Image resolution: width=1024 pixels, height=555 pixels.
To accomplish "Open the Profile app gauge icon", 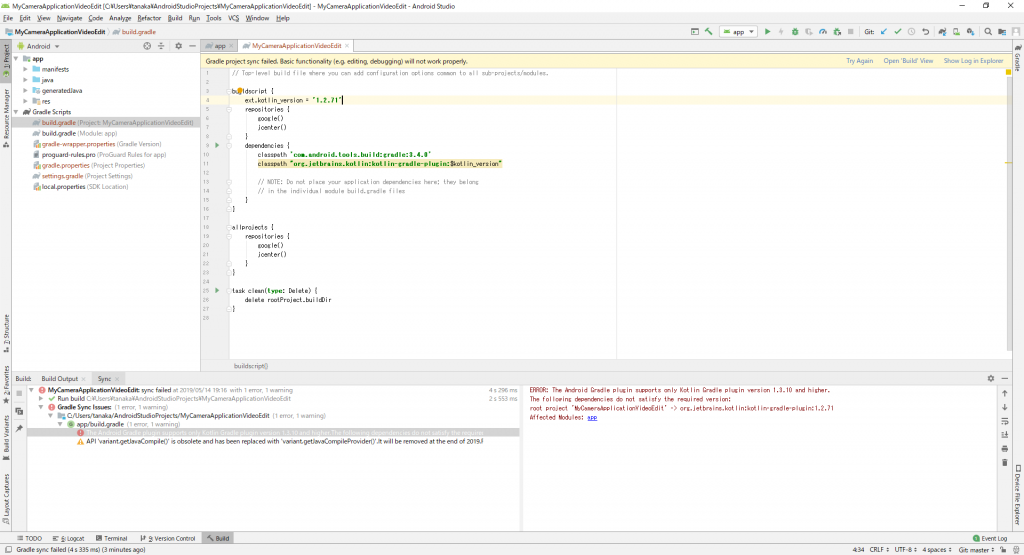I will (823, 31).
